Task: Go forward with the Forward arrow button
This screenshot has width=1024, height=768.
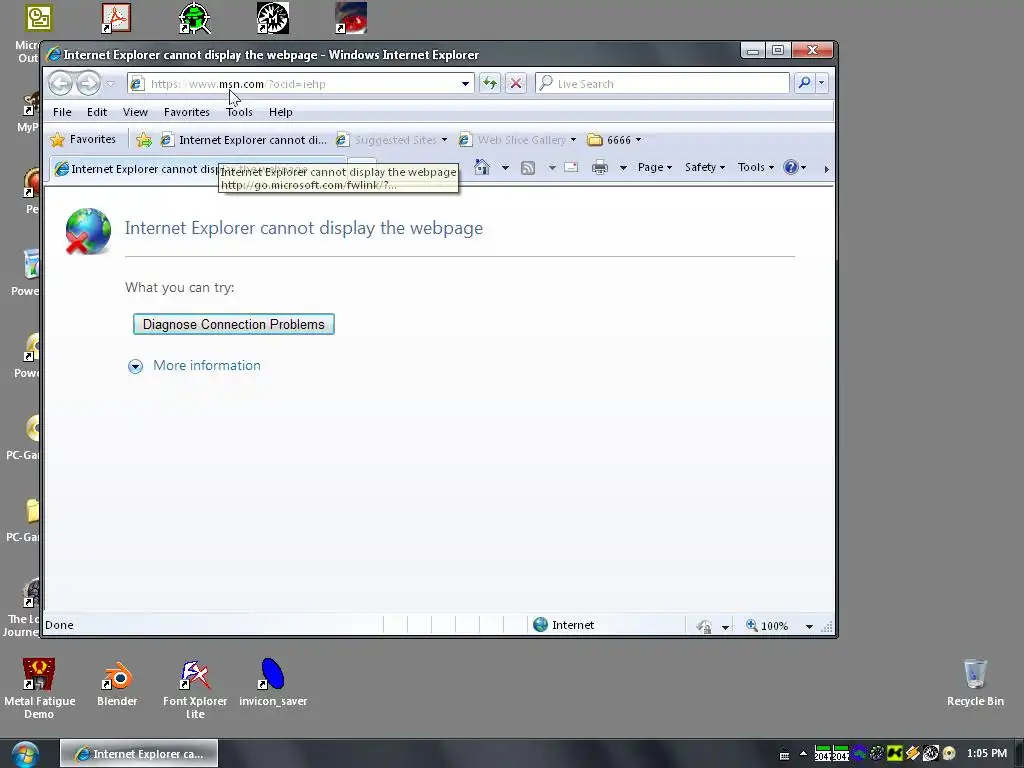Action: [x=88, y=83]
